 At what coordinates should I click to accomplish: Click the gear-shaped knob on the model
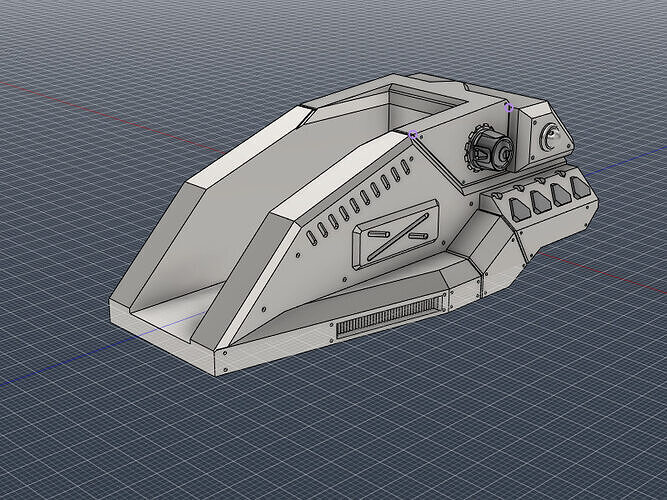pos(489,150)
